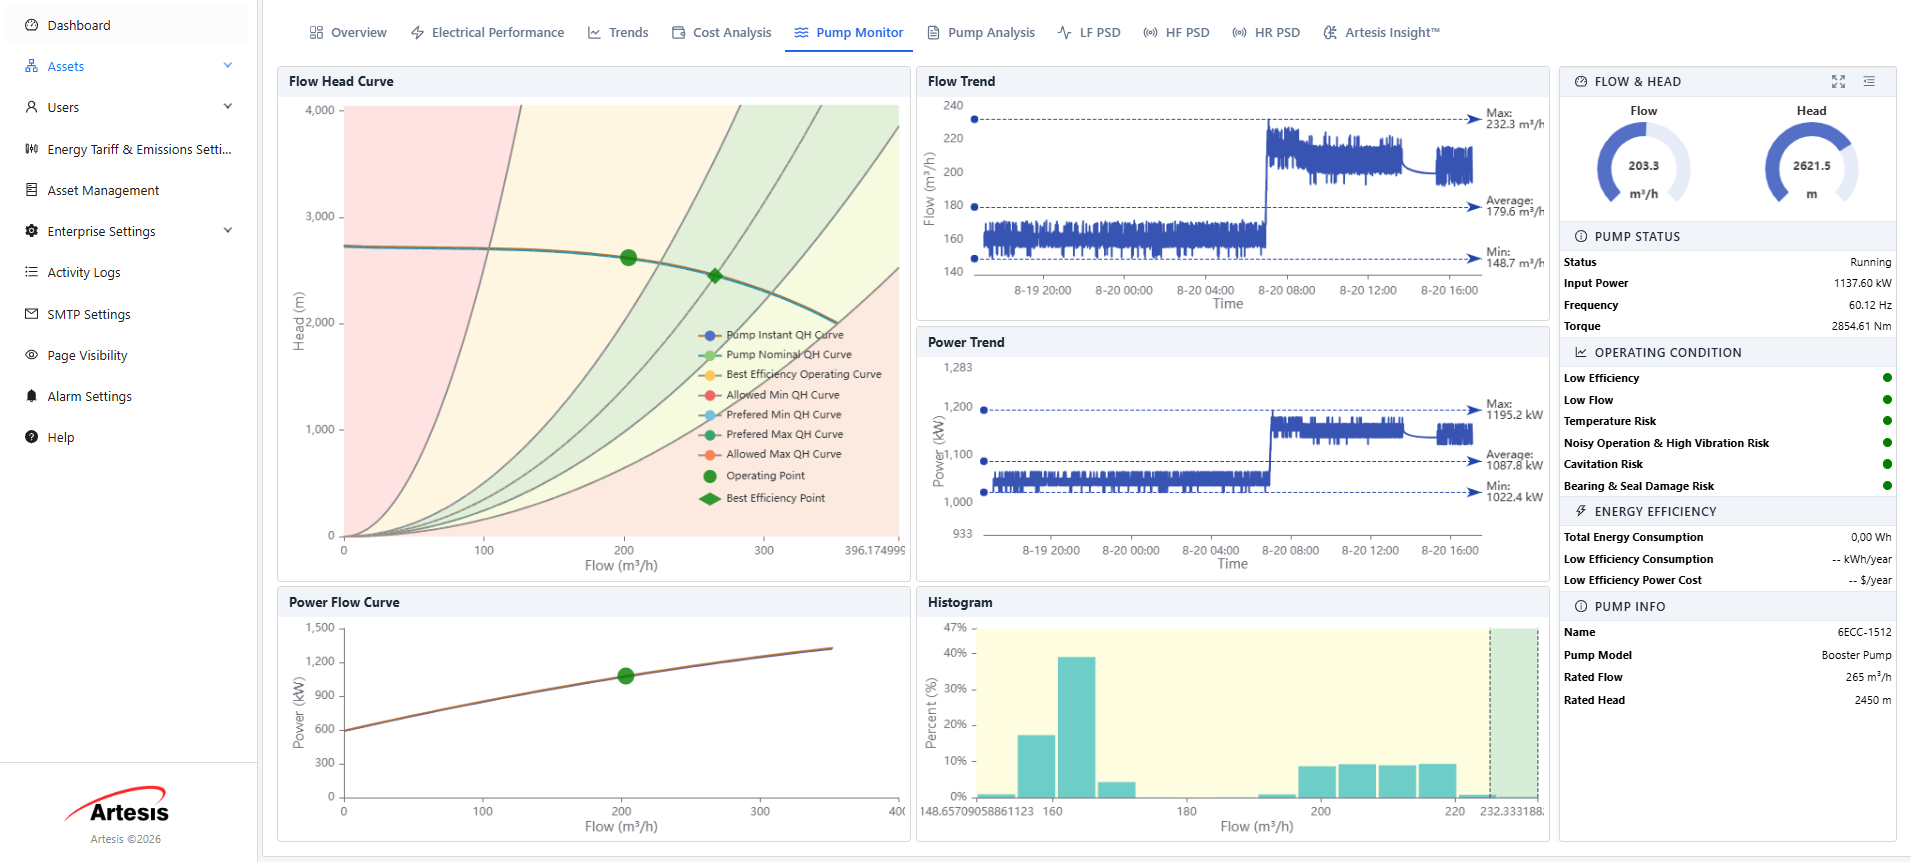Click the Assets sidebar icon
The width and height of the screenshot is (1911, 862).
click(31, 66)
